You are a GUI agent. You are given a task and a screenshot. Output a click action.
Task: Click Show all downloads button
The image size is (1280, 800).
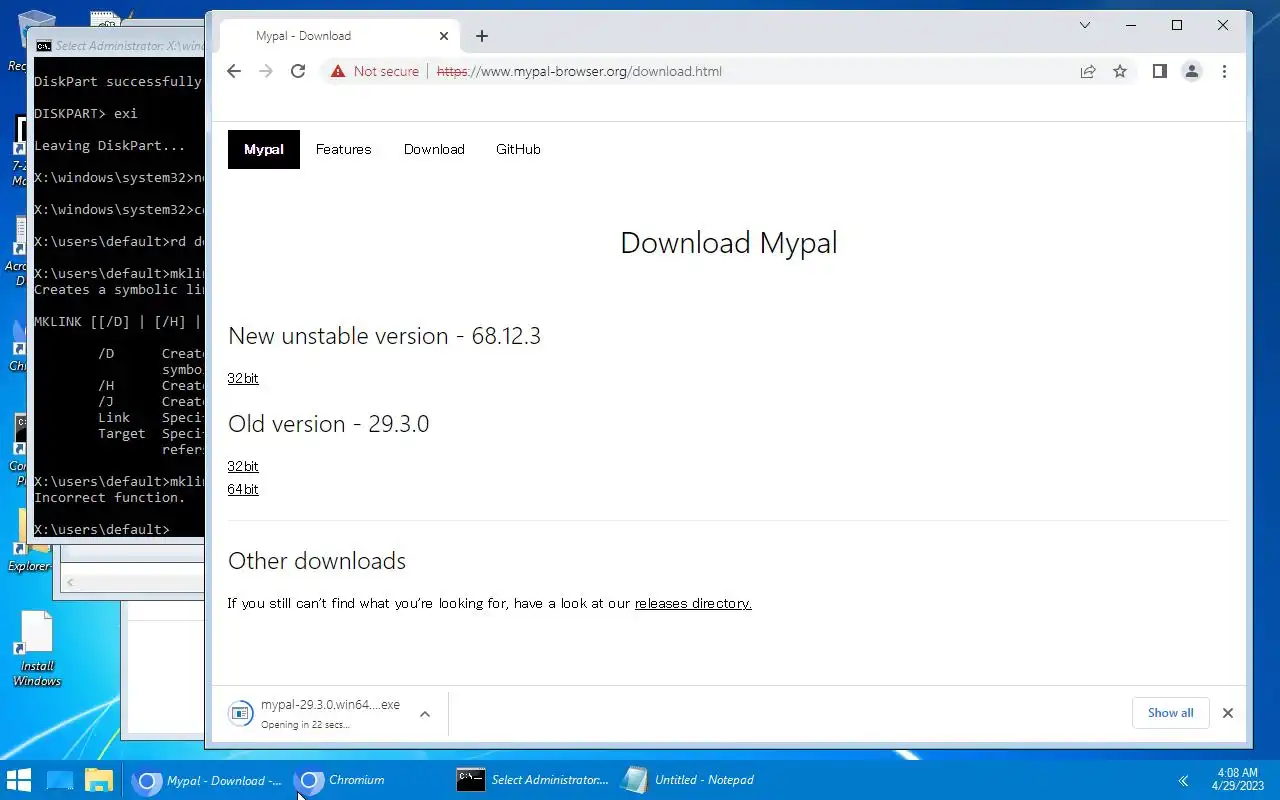pos(1170,713)
